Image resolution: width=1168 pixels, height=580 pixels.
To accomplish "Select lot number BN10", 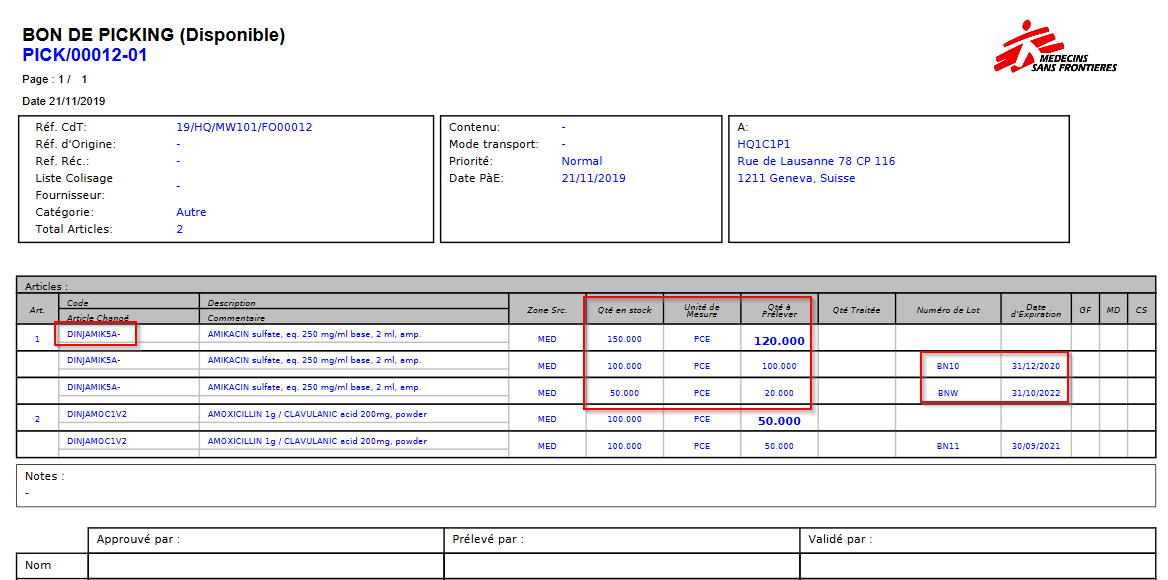I will click(x=948, y=366).
